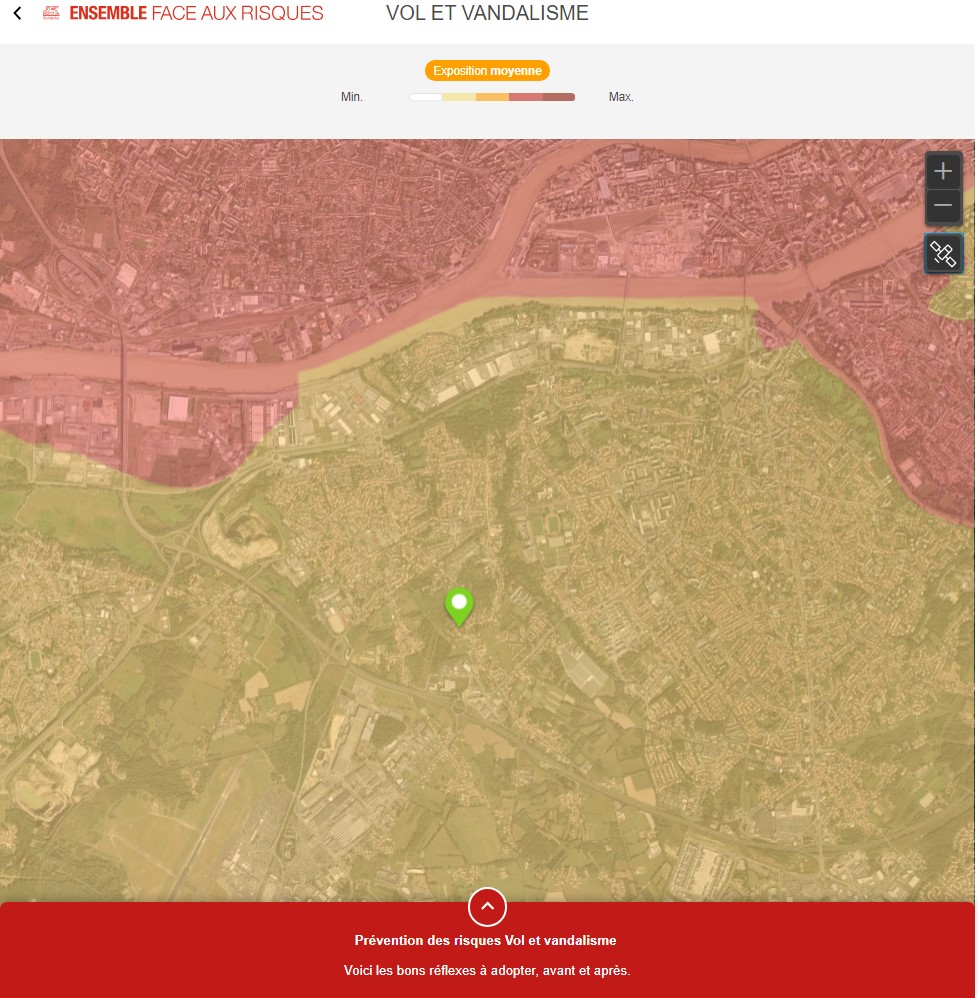
Task: Select the salmon red legend segment
Action: coord(525,97)
